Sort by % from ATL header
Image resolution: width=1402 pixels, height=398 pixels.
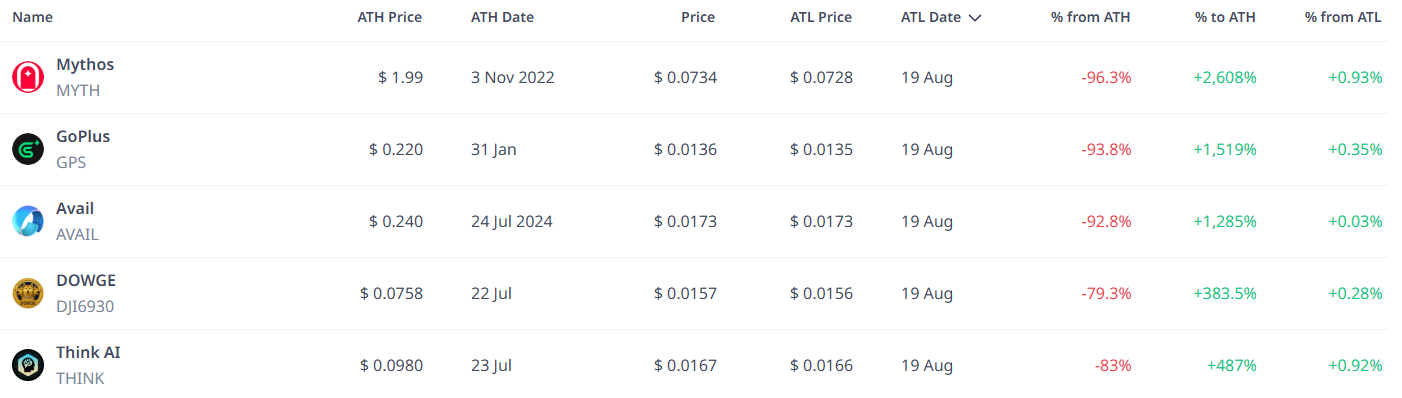click(1343, 17)
